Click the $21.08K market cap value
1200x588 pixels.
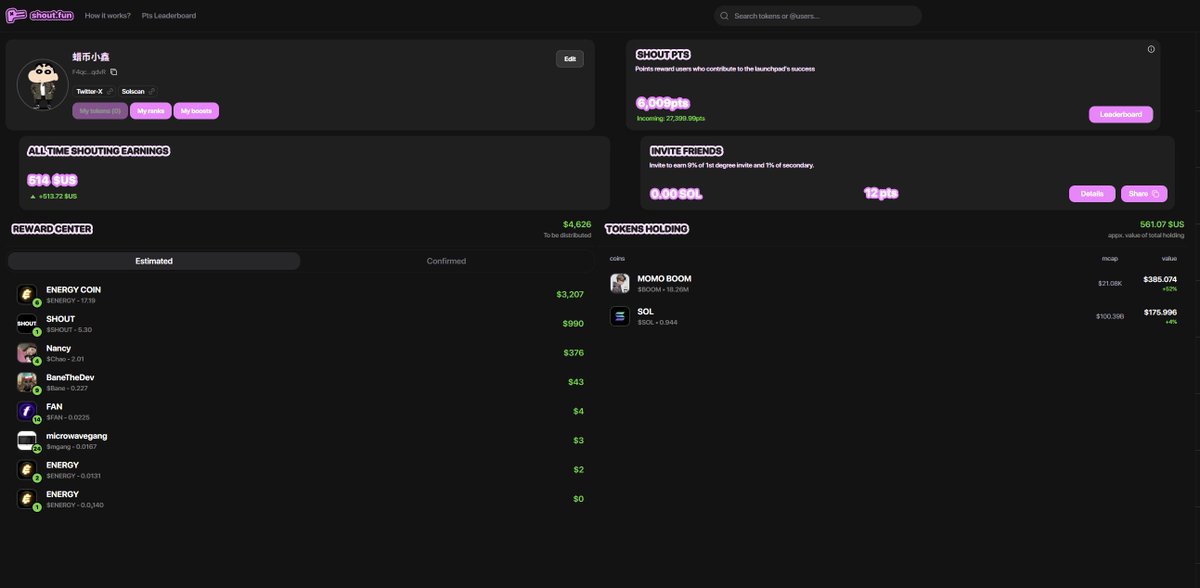click(x=1109, y=283)
